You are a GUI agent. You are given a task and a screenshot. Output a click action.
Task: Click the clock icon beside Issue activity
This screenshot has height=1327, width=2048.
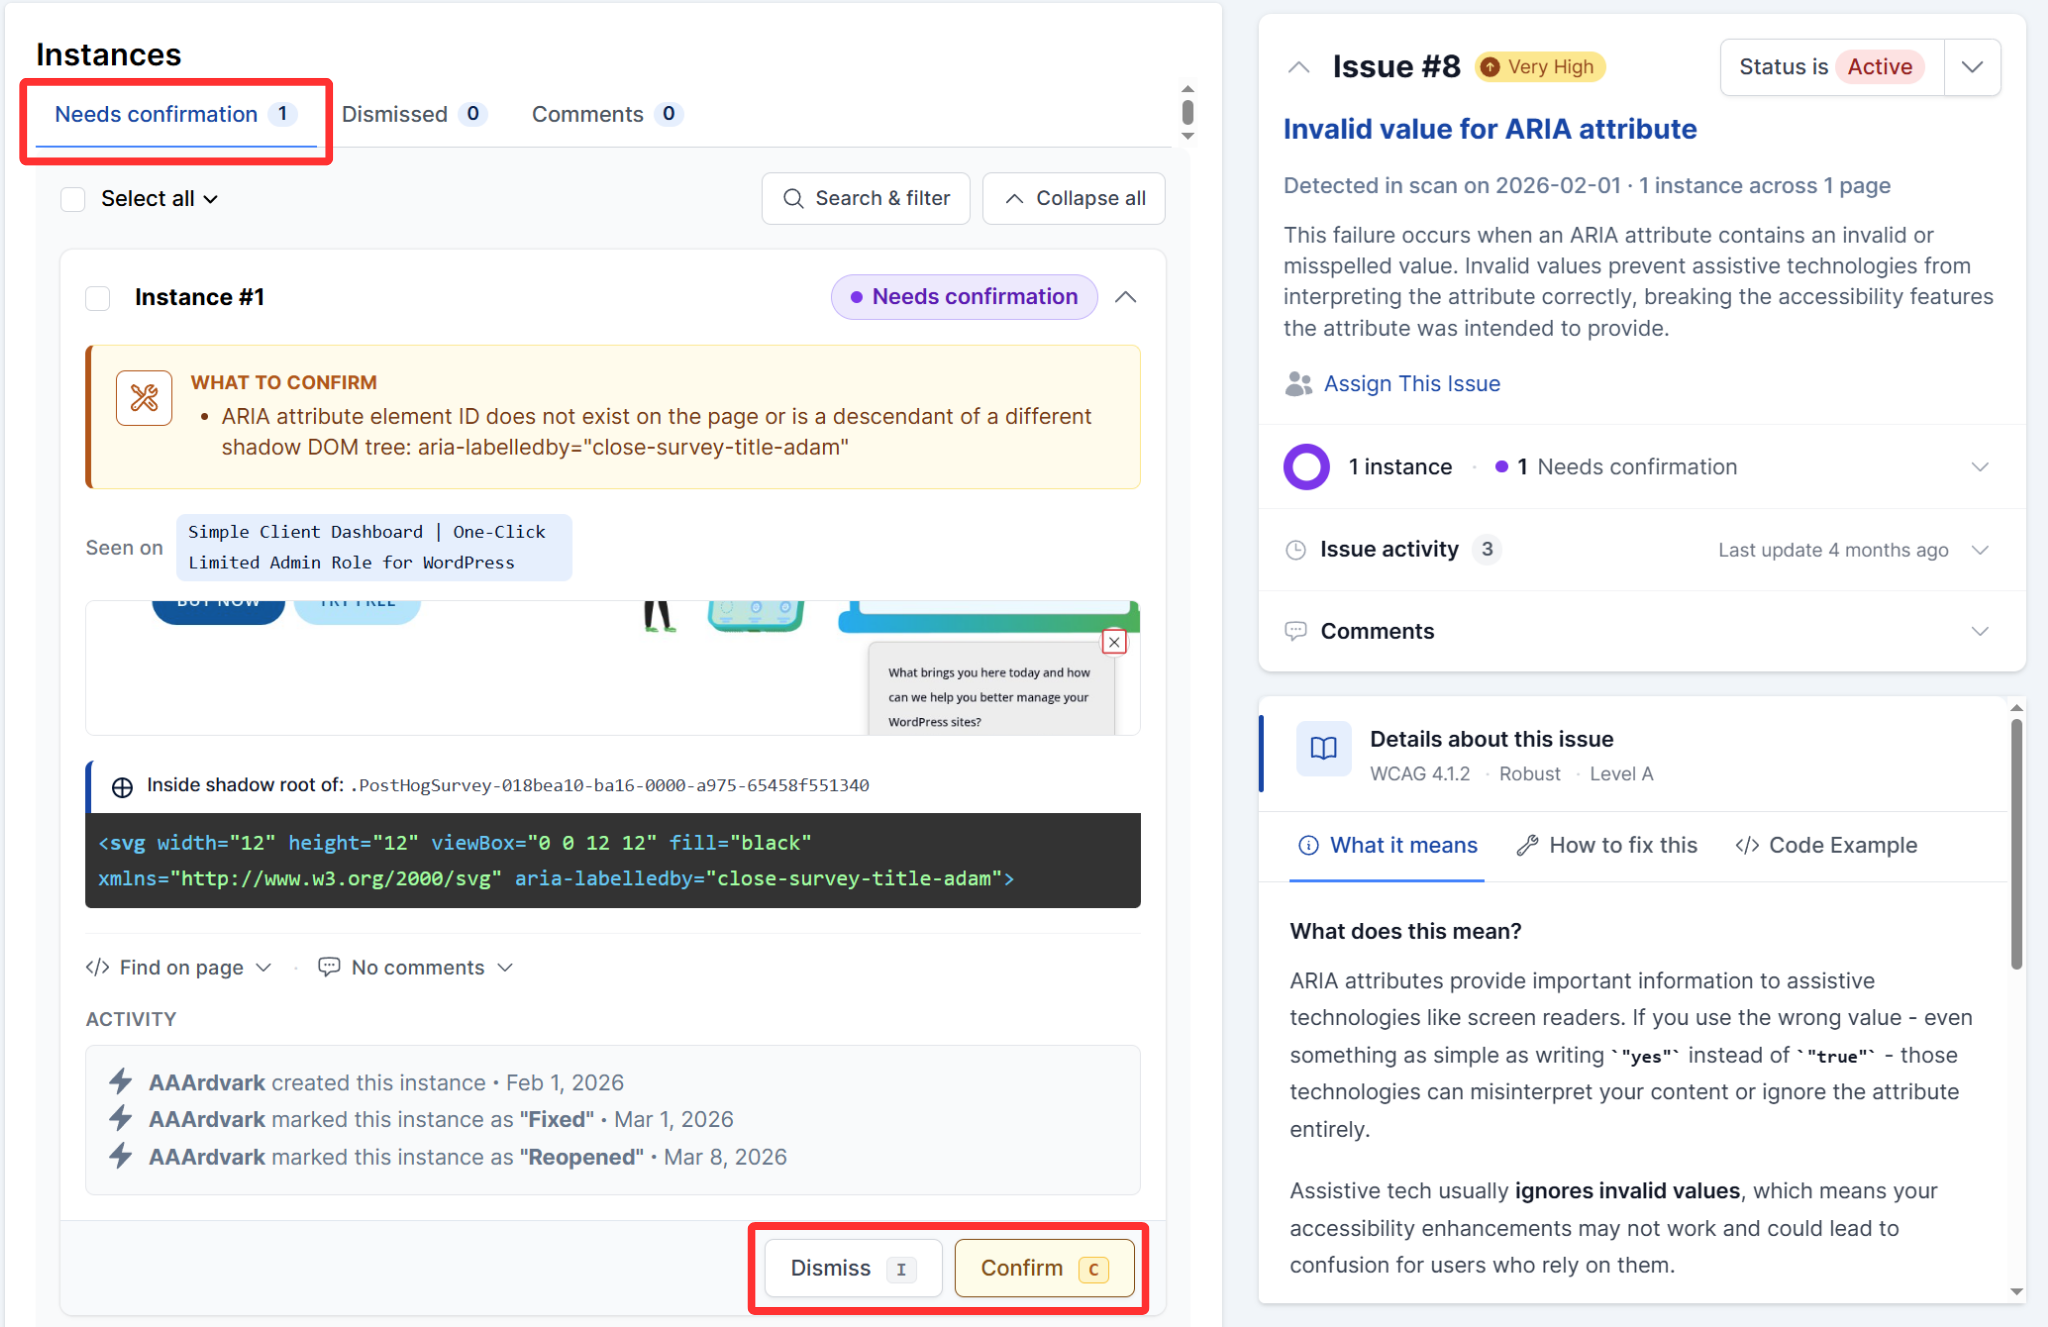pos(1296,550)
